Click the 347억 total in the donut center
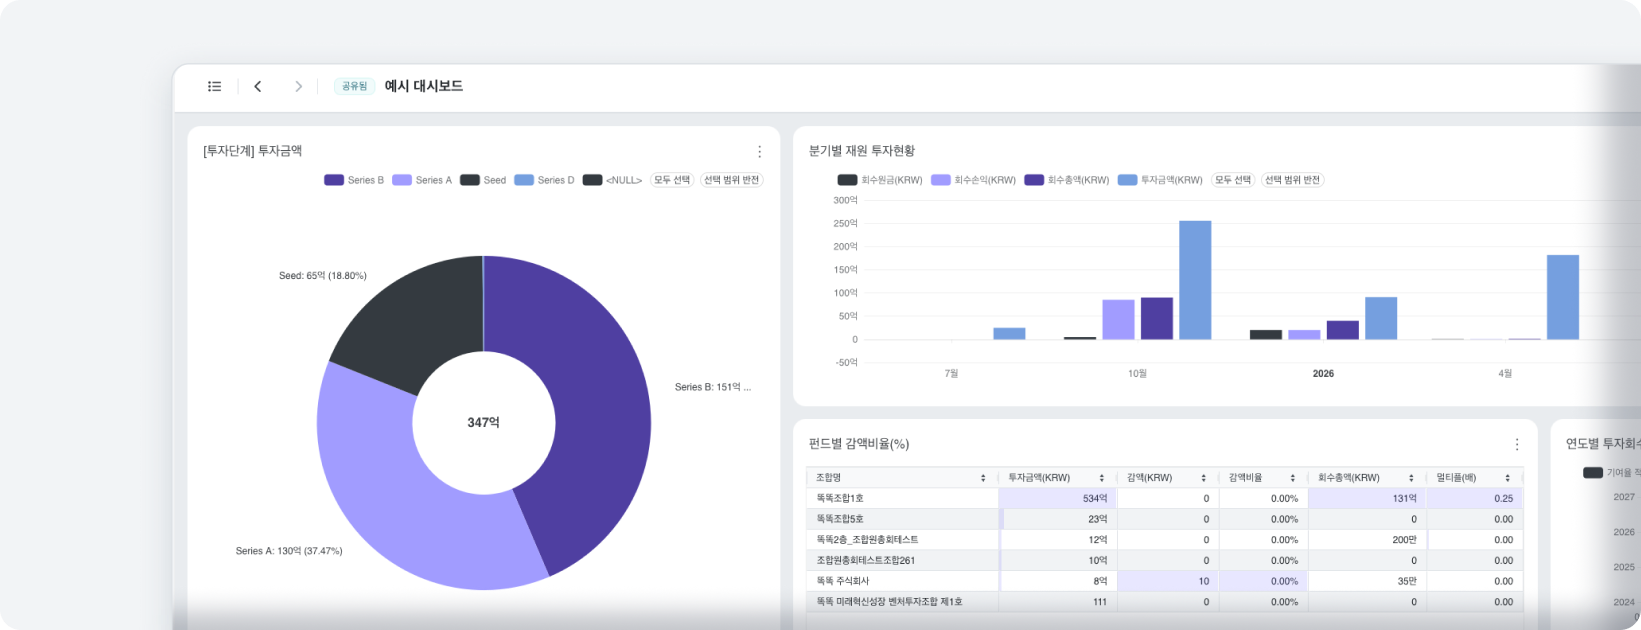This screenshot has width=1641, height=630. 484,423
